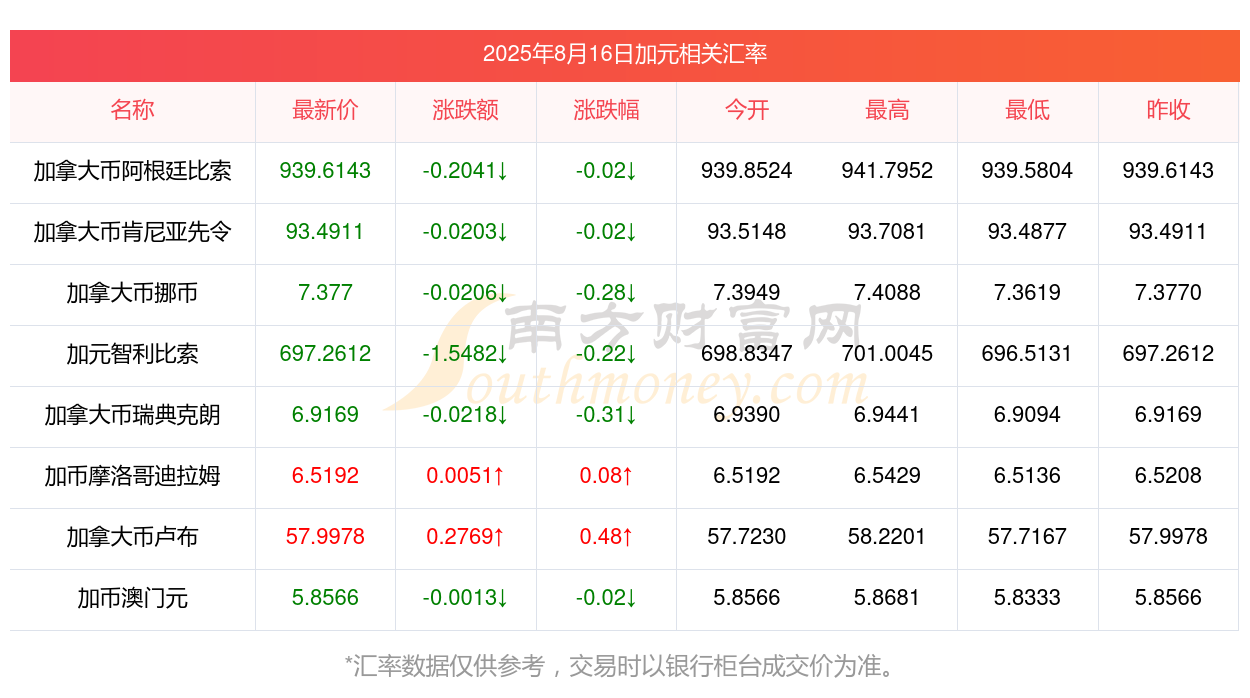Click high value 701.0045

click(x=887, y=354)
